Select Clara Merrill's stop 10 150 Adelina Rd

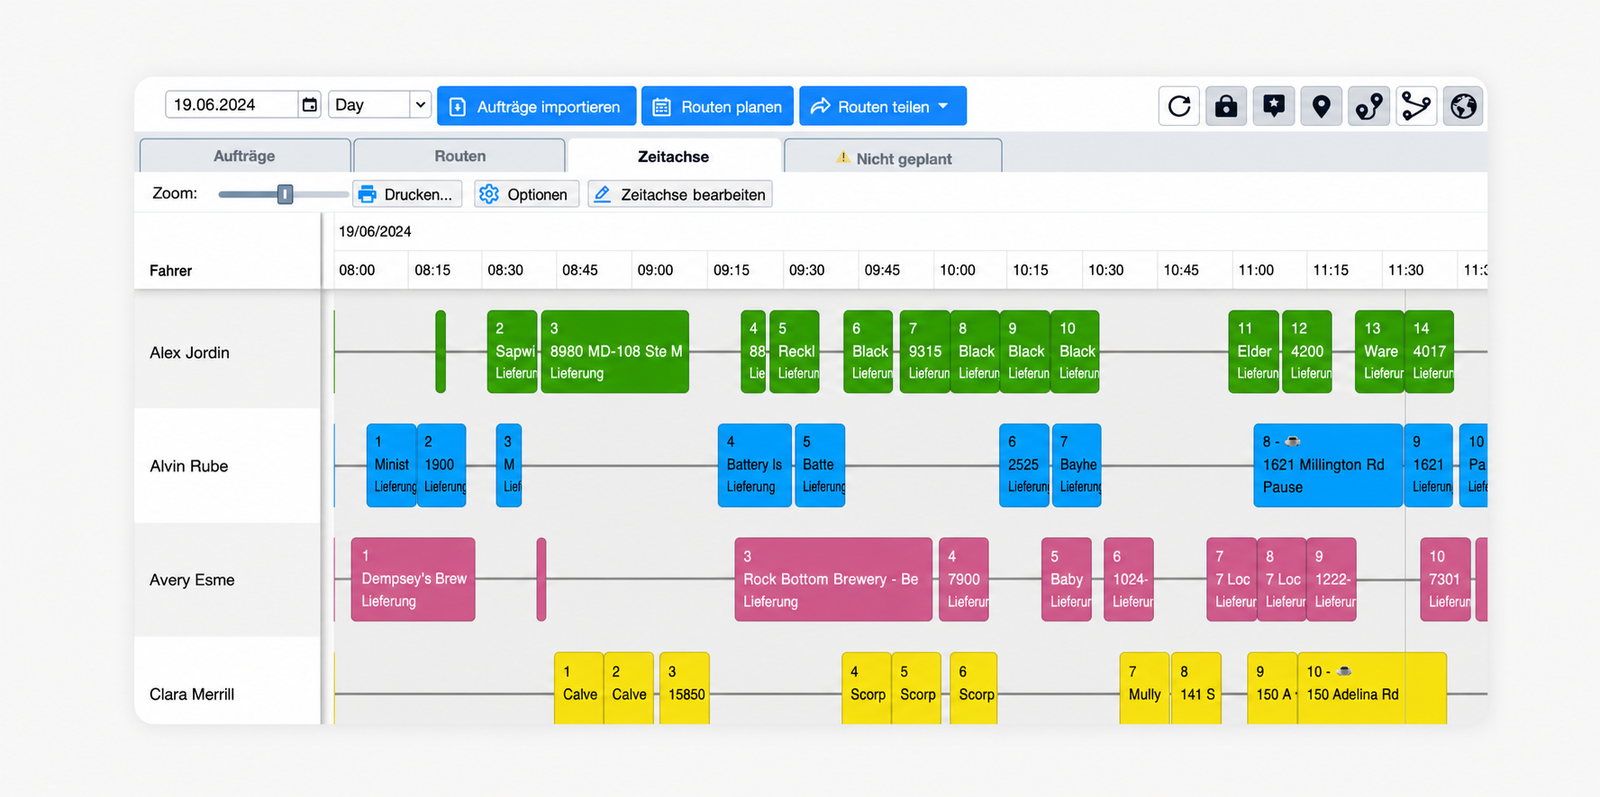[x=1372, y=688]
